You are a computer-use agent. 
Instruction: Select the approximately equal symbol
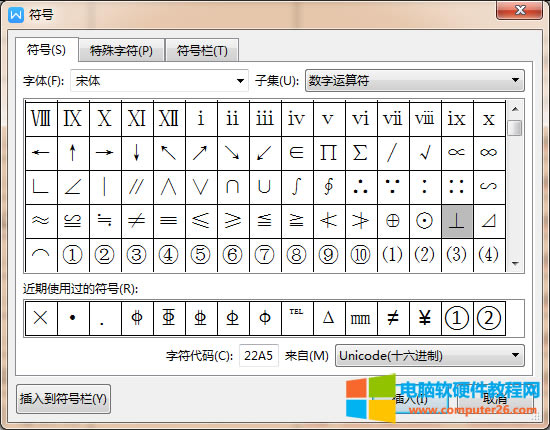coord(41,221)
